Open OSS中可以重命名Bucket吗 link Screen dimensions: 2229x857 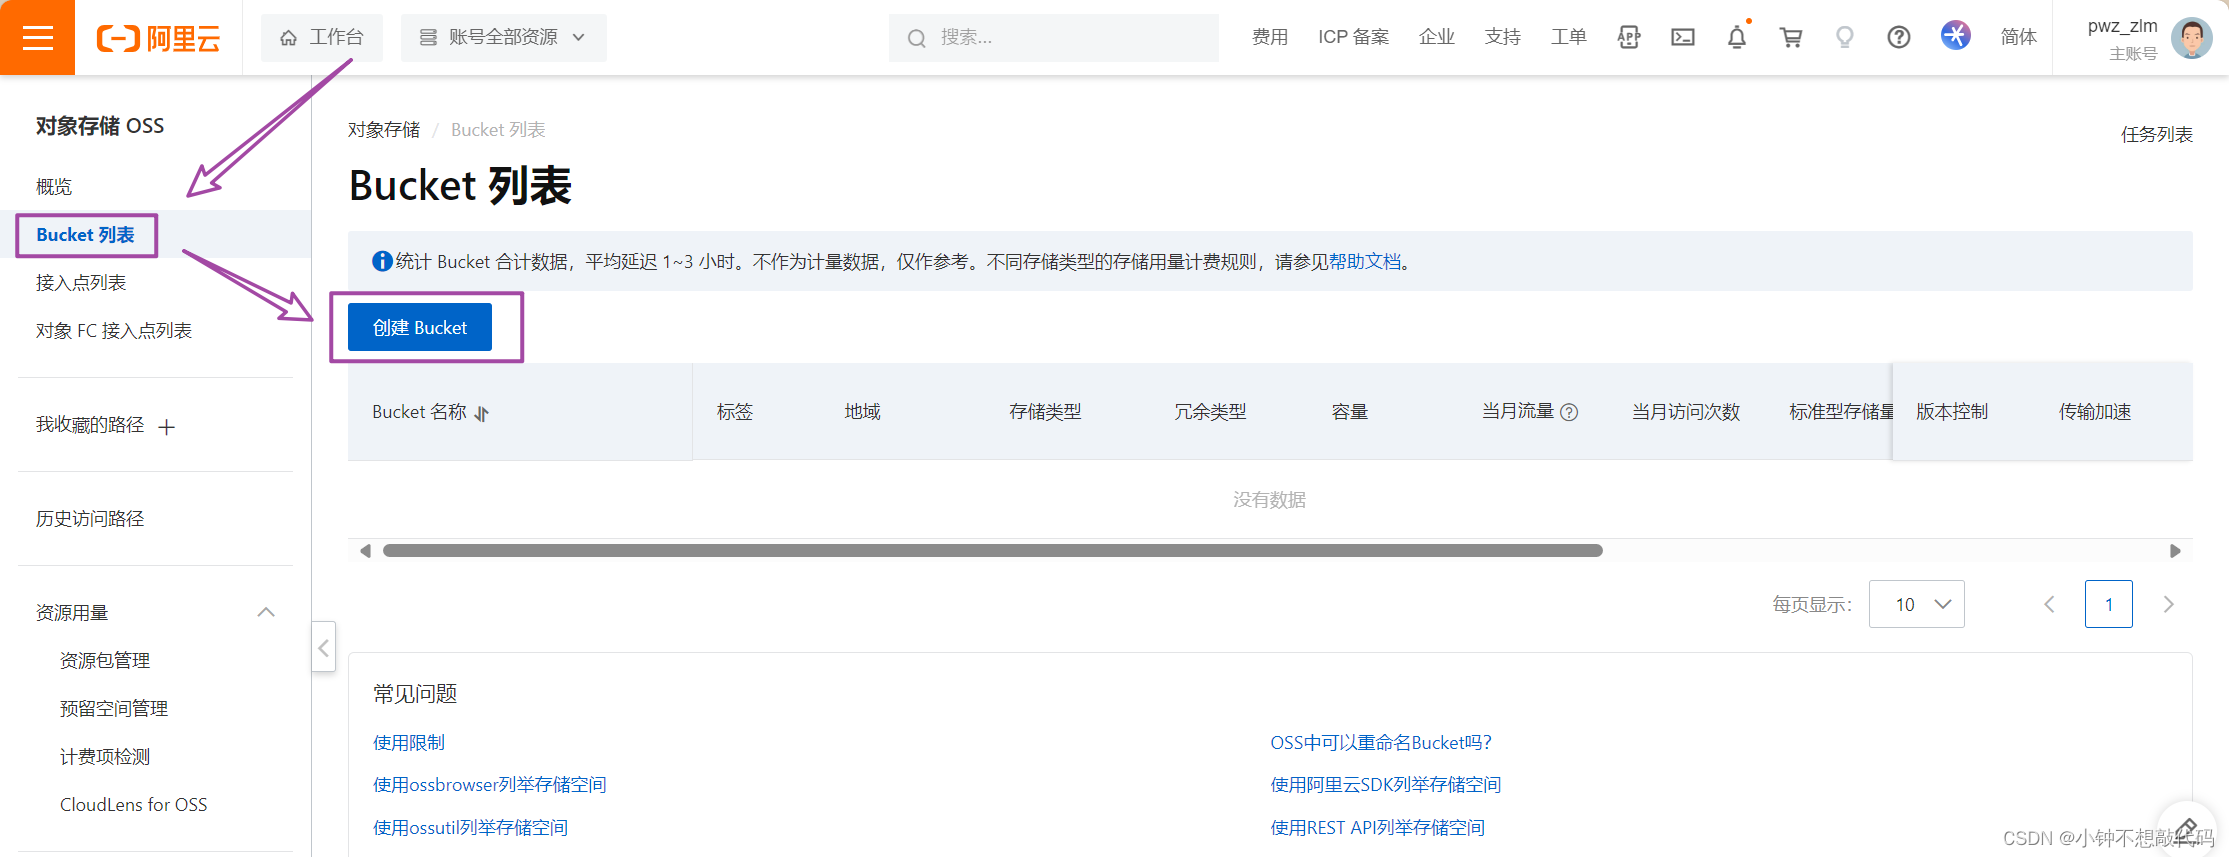coord(1381,743)
